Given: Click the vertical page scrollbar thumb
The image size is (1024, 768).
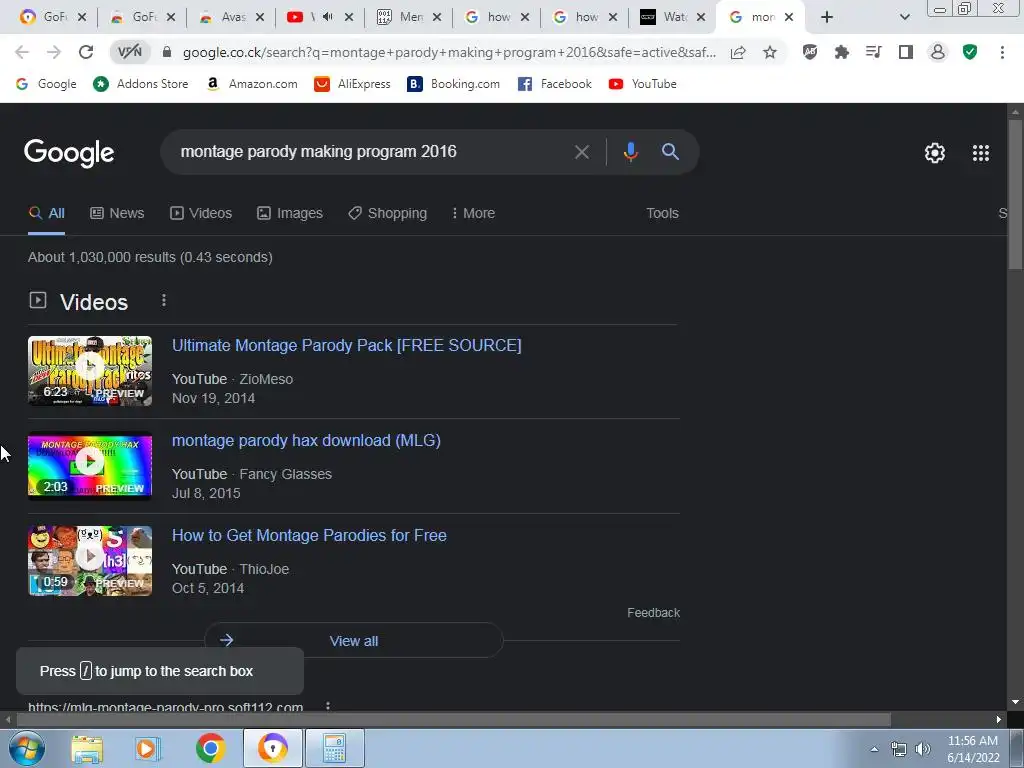Looking at the screenshot, I should (1015, 193).
